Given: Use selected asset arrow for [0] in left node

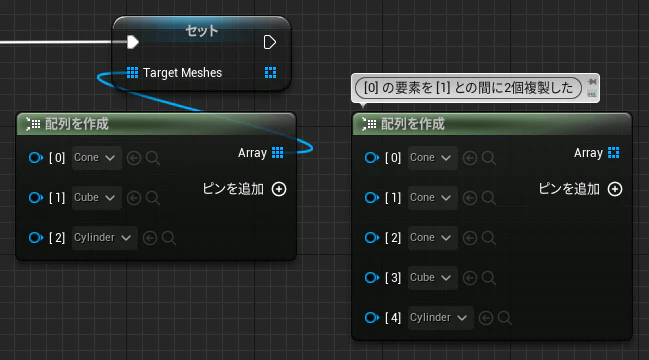Looking at the screenshot, I should tap(134, 158).
